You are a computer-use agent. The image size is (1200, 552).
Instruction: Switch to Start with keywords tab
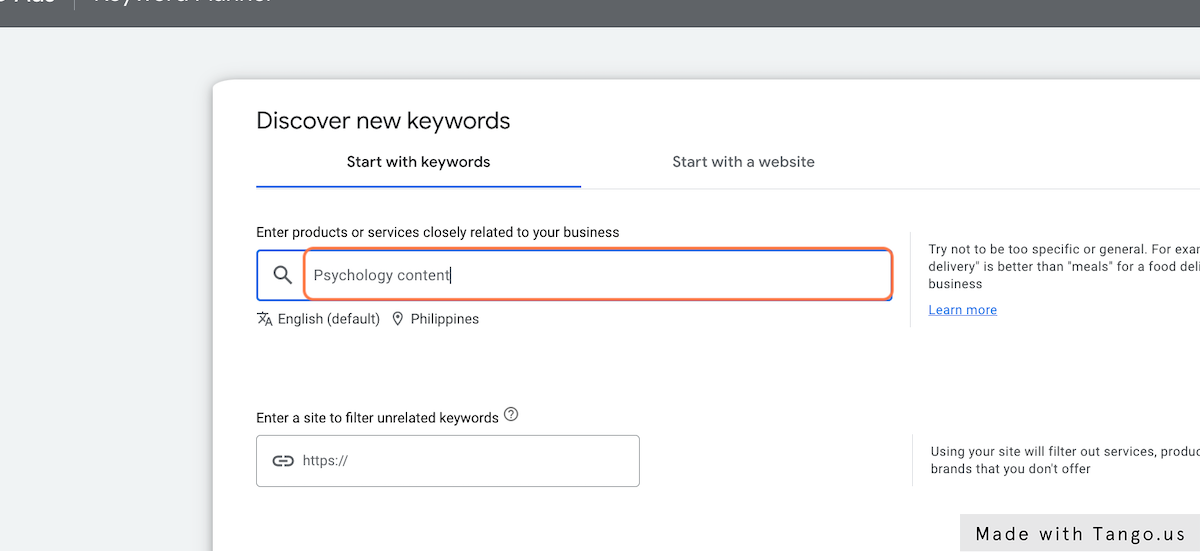point(418,162)
